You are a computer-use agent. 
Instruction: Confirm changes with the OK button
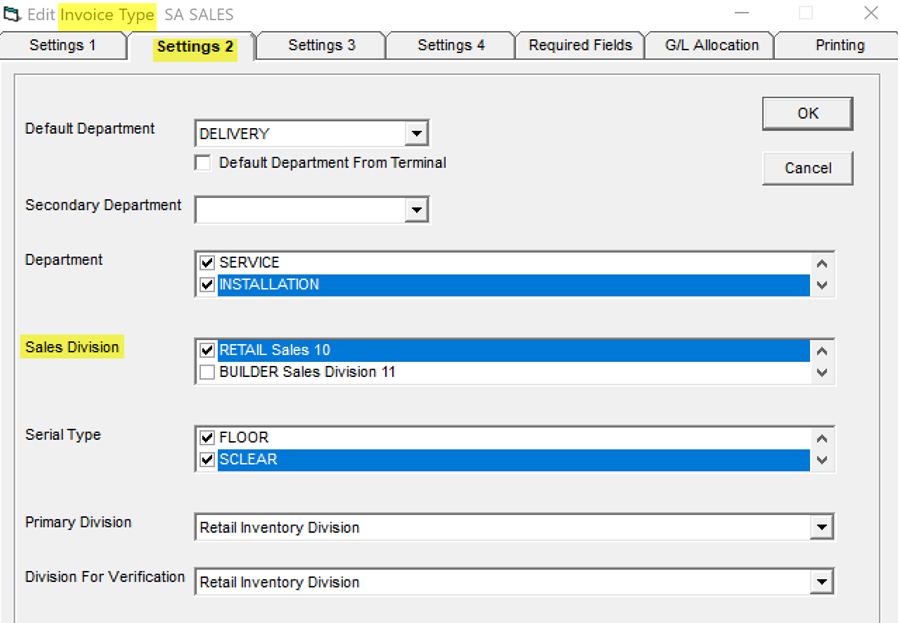(808, 114)
